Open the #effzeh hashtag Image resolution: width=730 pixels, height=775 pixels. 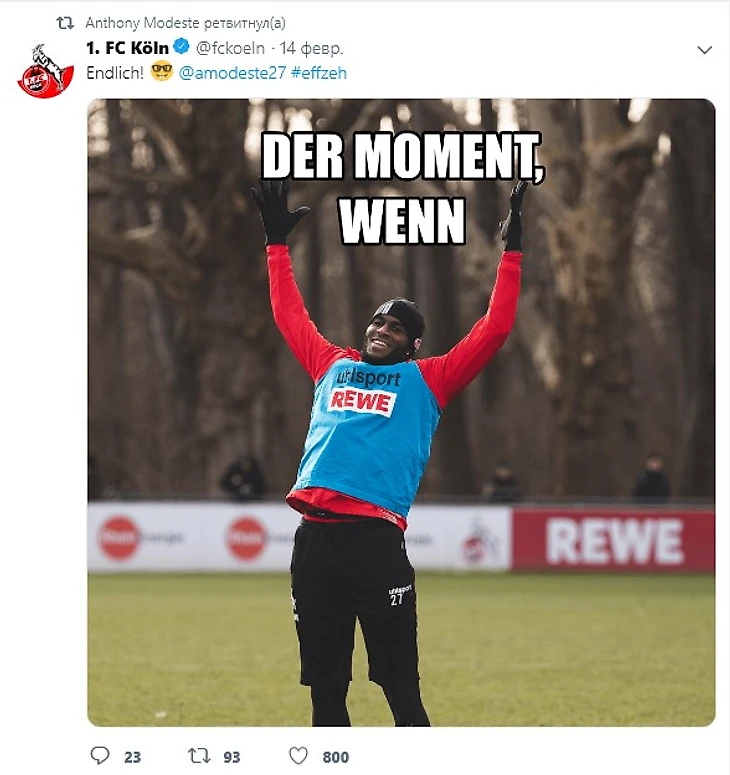click(x=319, y=73)
